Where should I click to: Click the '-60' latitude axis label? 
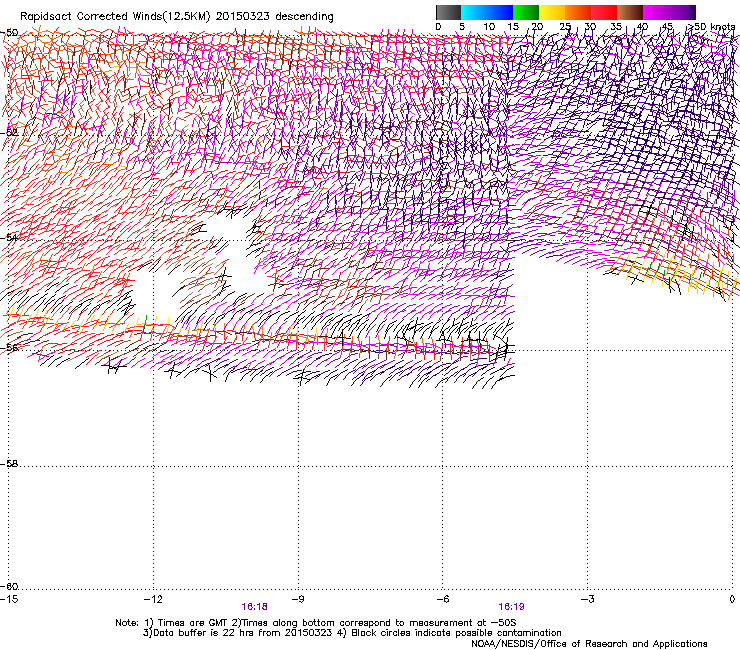[x=9, y=587]
